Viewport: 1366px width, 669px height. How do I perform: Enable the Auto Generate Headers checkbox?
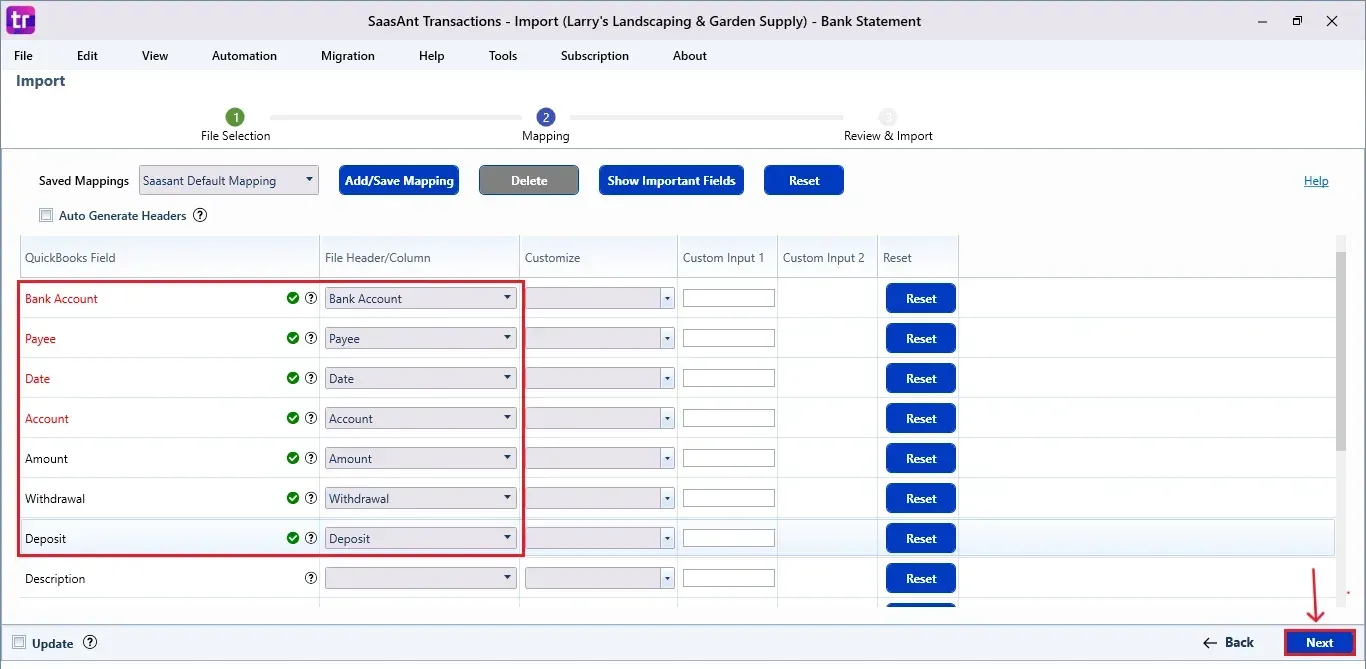(46, 215)
